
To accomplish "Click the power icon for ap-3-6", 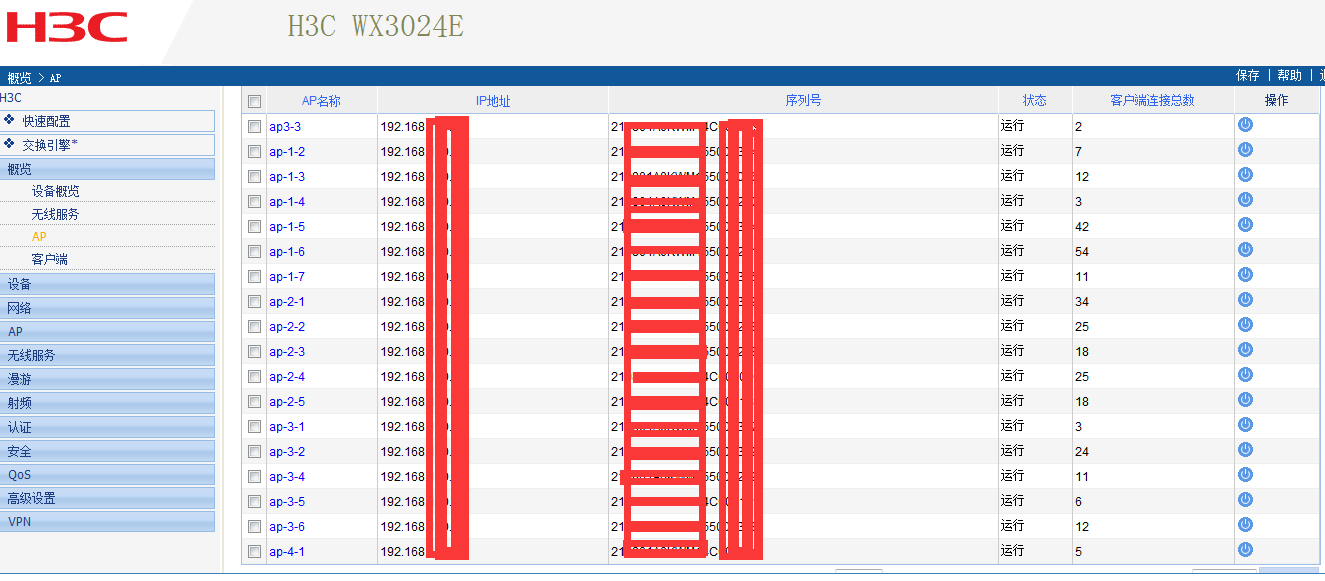I will pyautogui.click(x=1245, y=525).
